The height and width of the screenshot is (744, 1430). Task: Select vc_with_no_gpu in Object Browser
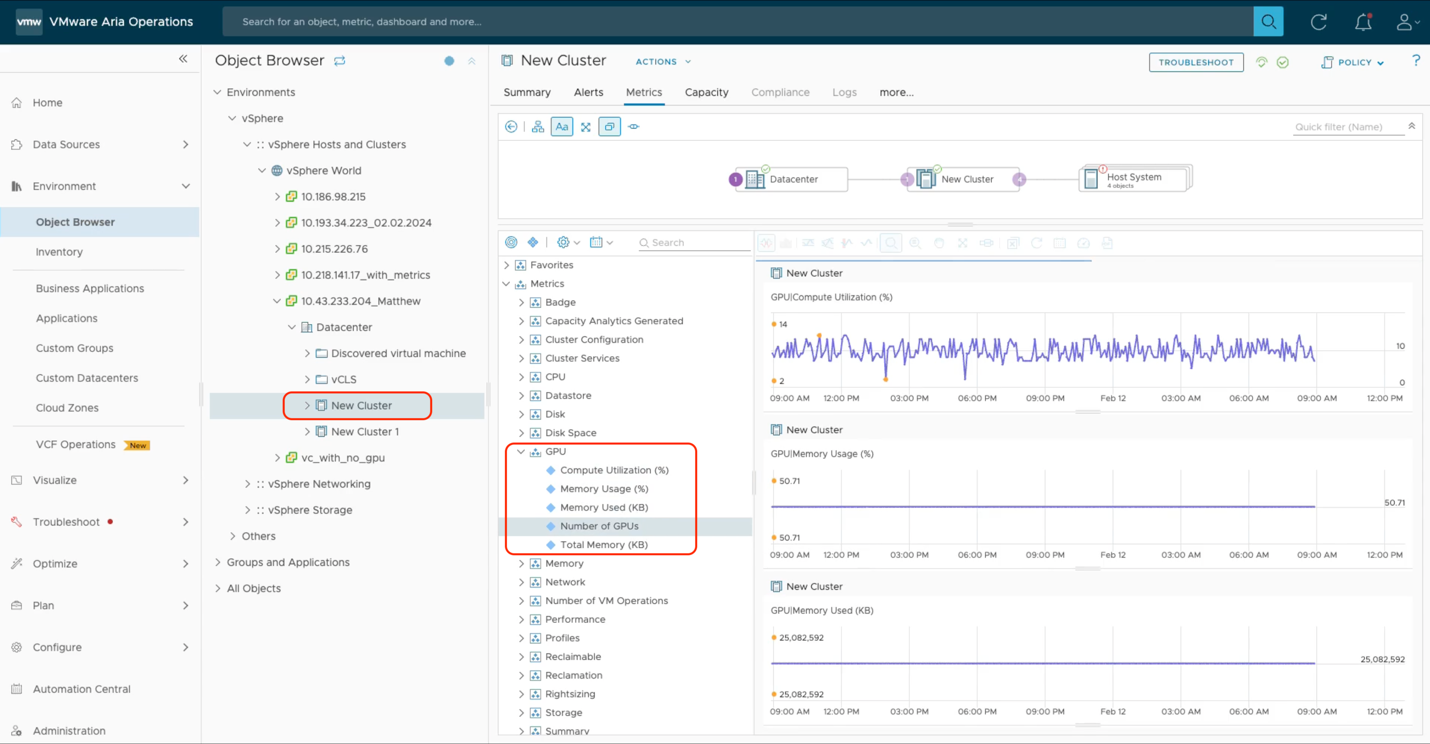click(343, 458)
